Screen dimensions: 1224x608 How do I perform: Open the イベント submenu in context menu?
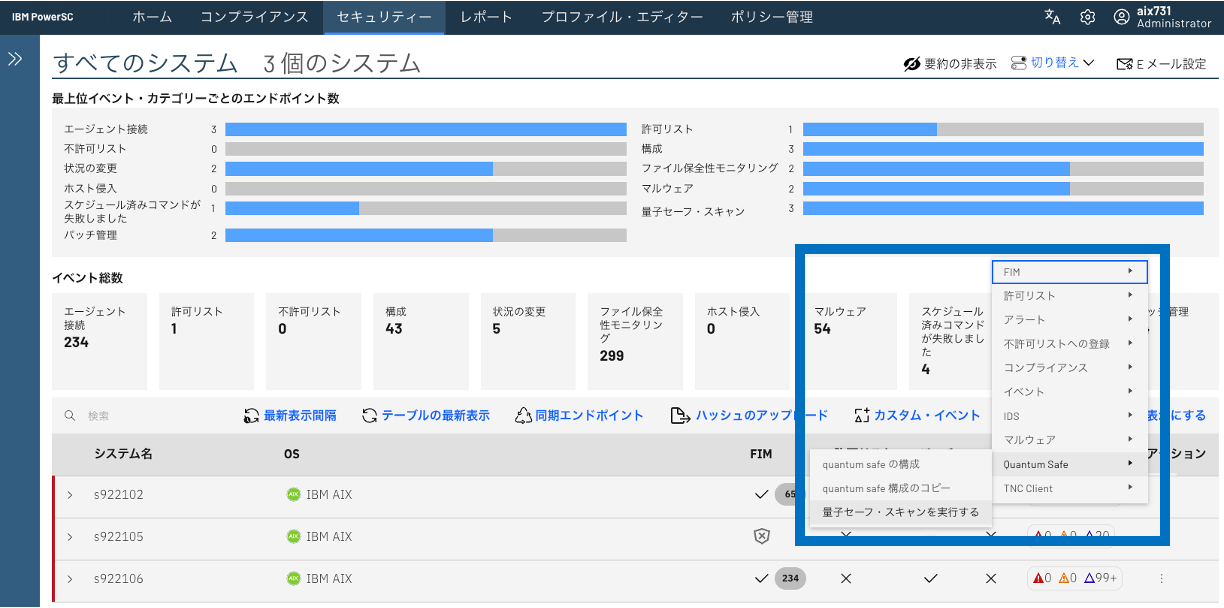pyautogui.click(x=1069, y=391)
